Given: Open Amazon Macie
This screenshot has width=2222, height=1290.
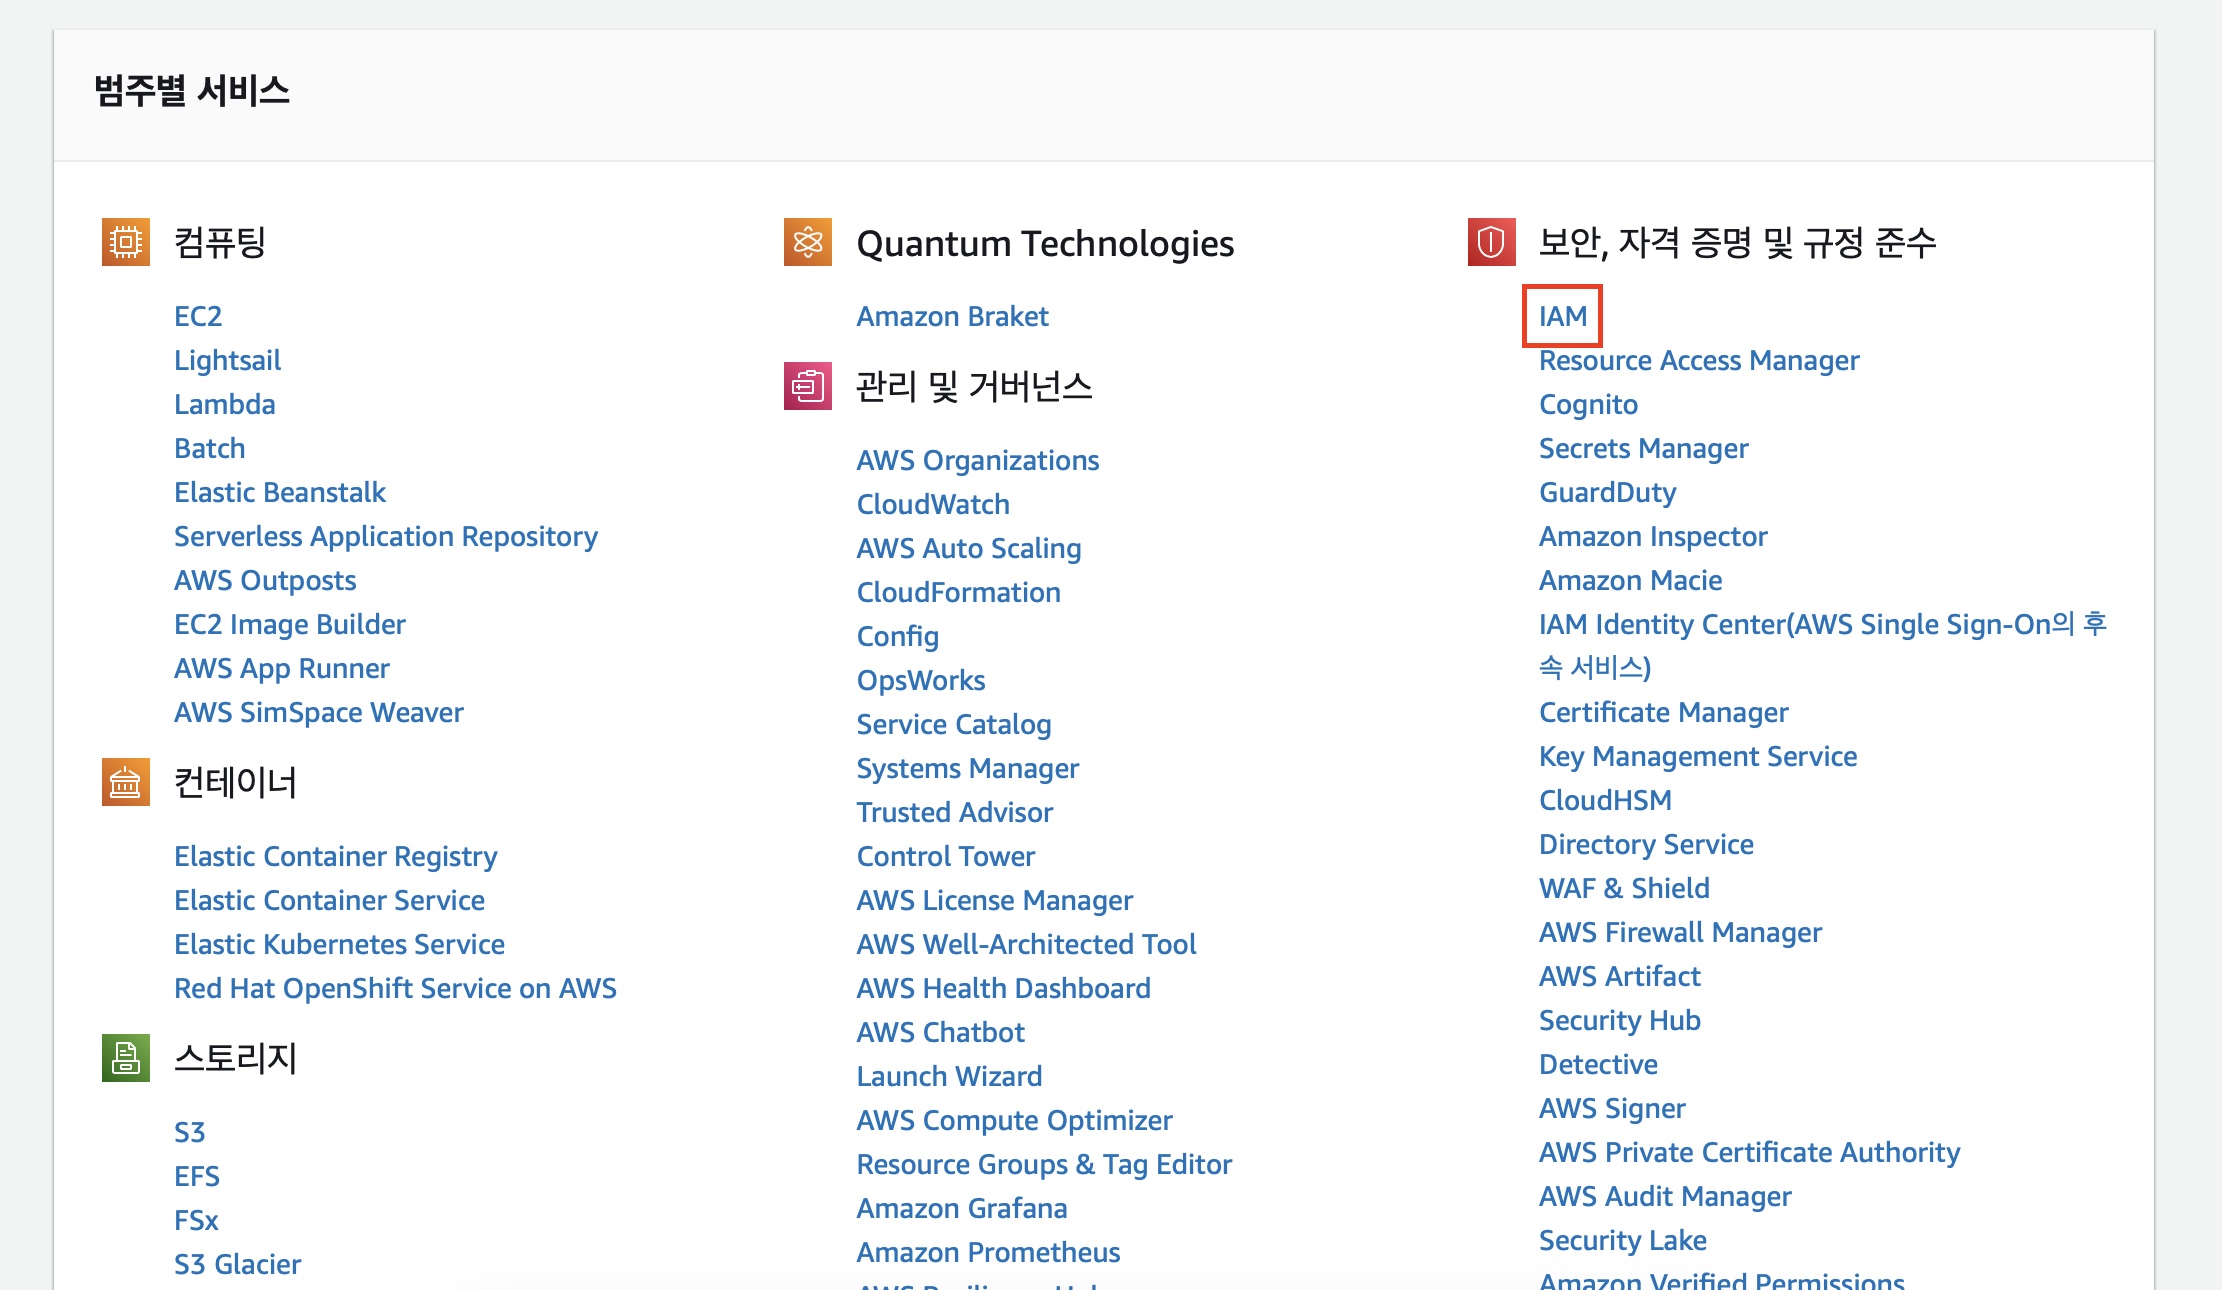Looking at the screenshot, I should [x=1631, y=580].
